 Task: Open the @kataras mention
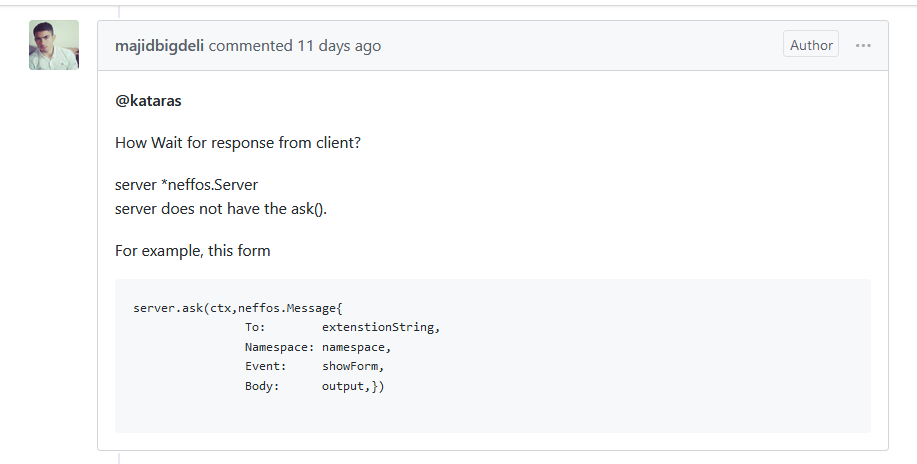pyautogui.click(x=148, y=101)
